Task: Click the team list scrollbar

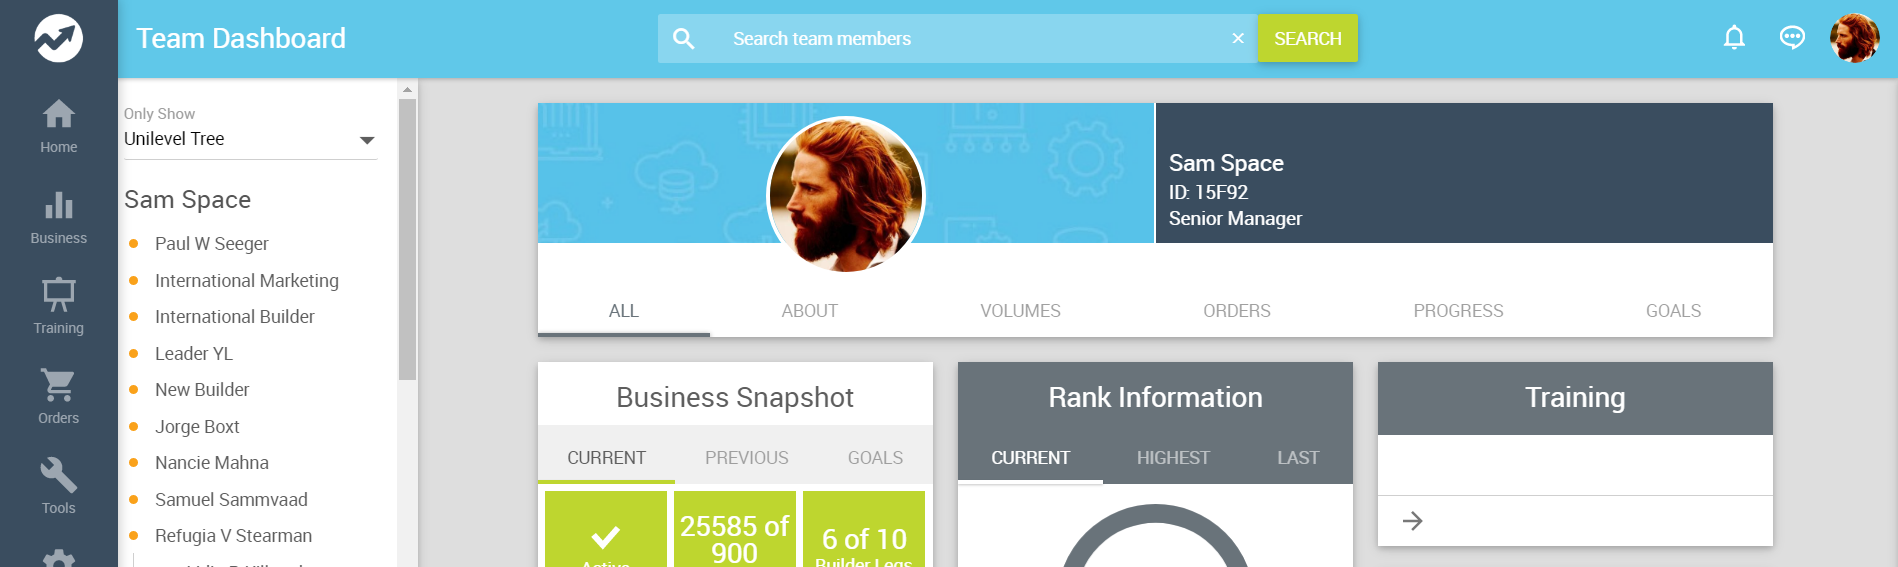Action: 407,240
